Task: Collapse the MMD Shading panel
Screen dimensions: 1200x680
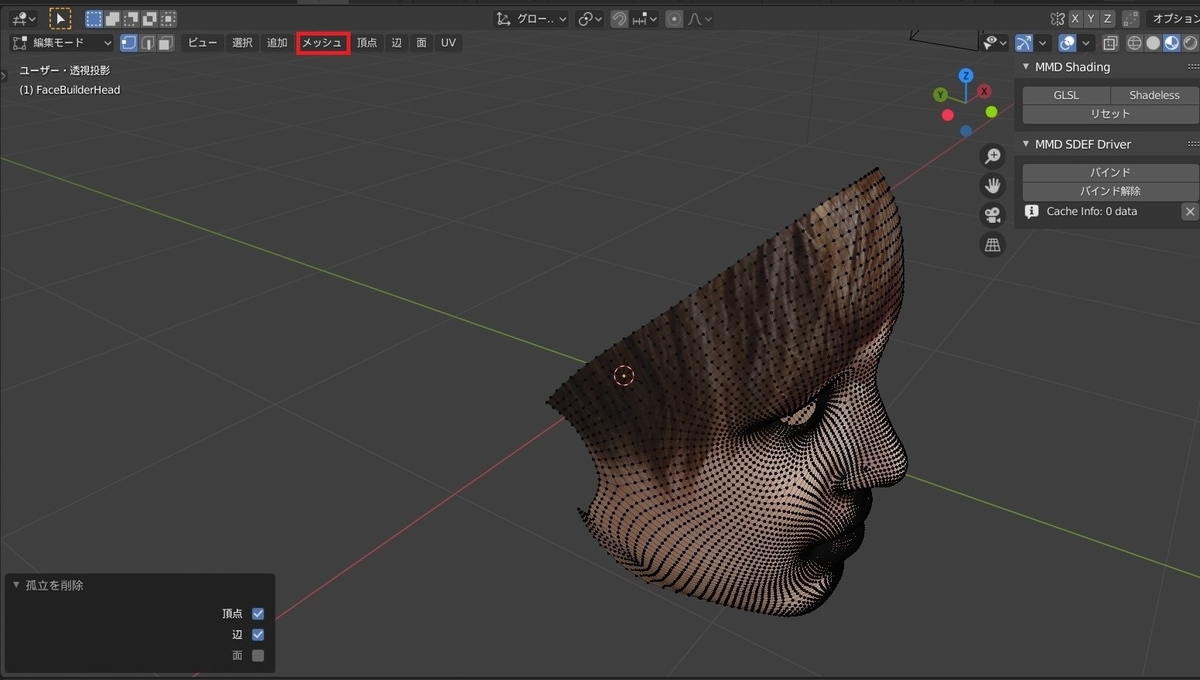Action: (x=1026, y=67)
